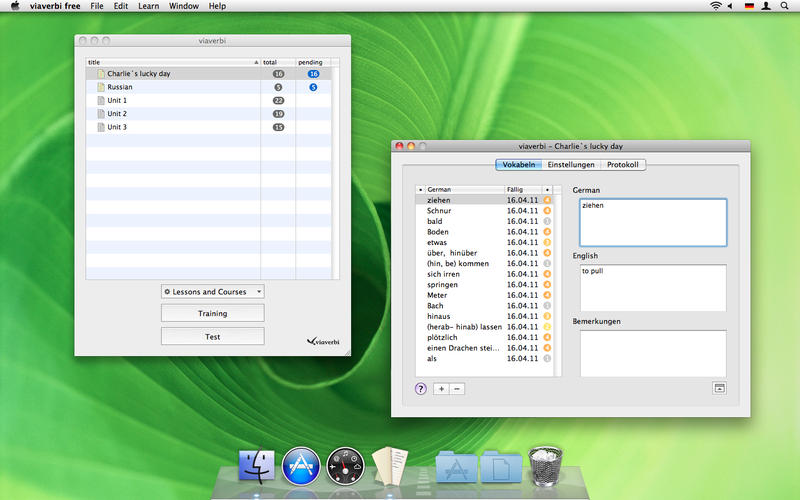Click the purple help question-mark icon
The width and height of the screenshot is (800, 500).
click(x=420, y=389)
